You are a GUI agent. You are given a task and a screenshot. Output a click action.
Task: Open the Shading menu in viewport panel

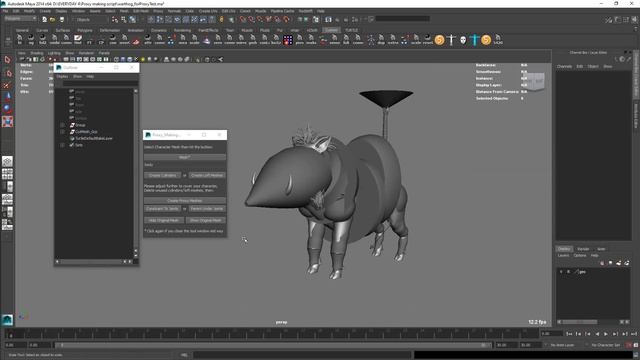tap(37, 53)
